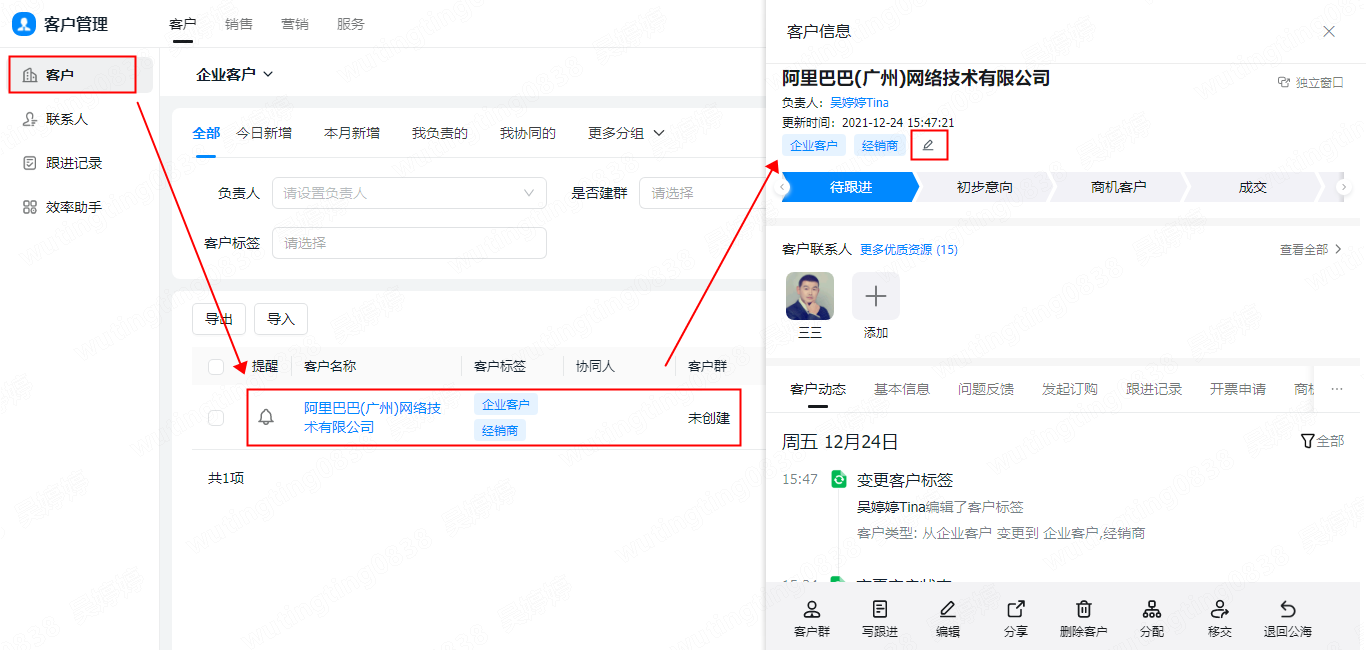
Task: Click the 未创建 customer group cell
Action: (x=709, y=418)
